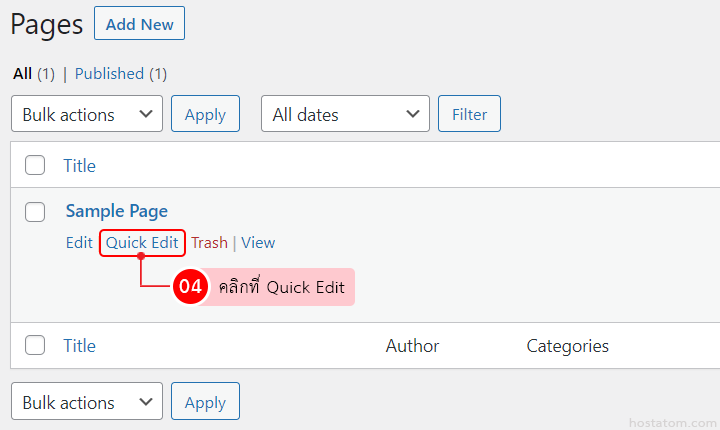Move Sample Page to Trash

209,243
